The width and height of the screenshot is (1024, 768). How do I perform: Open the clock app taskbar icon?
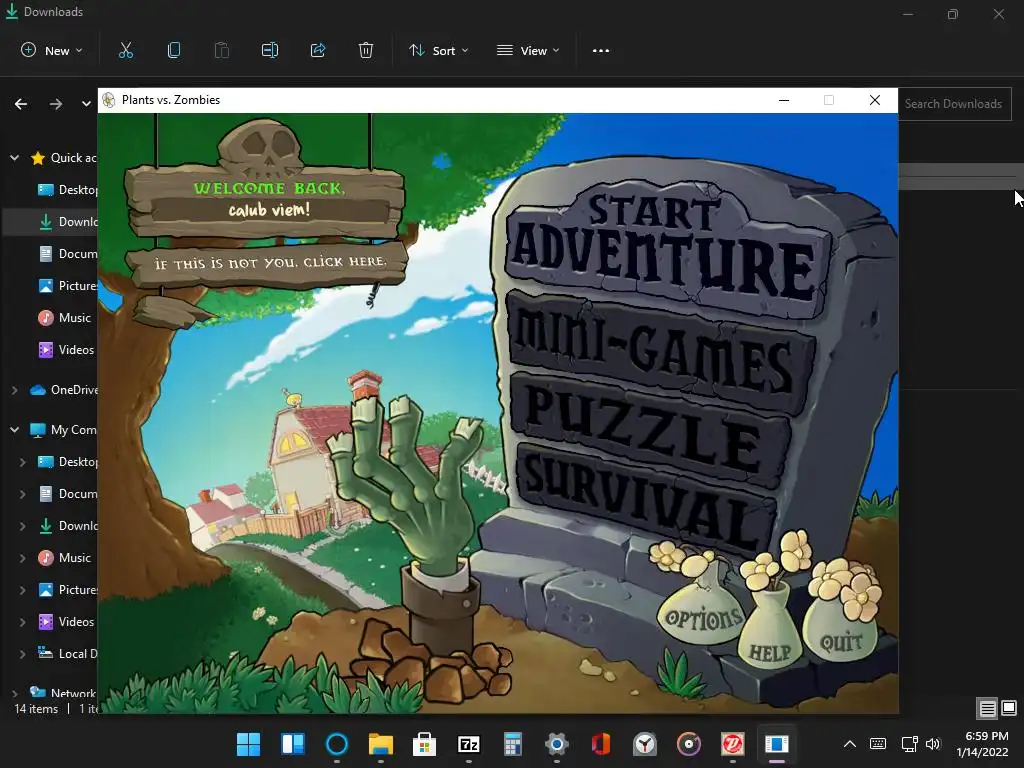[645, 744]
